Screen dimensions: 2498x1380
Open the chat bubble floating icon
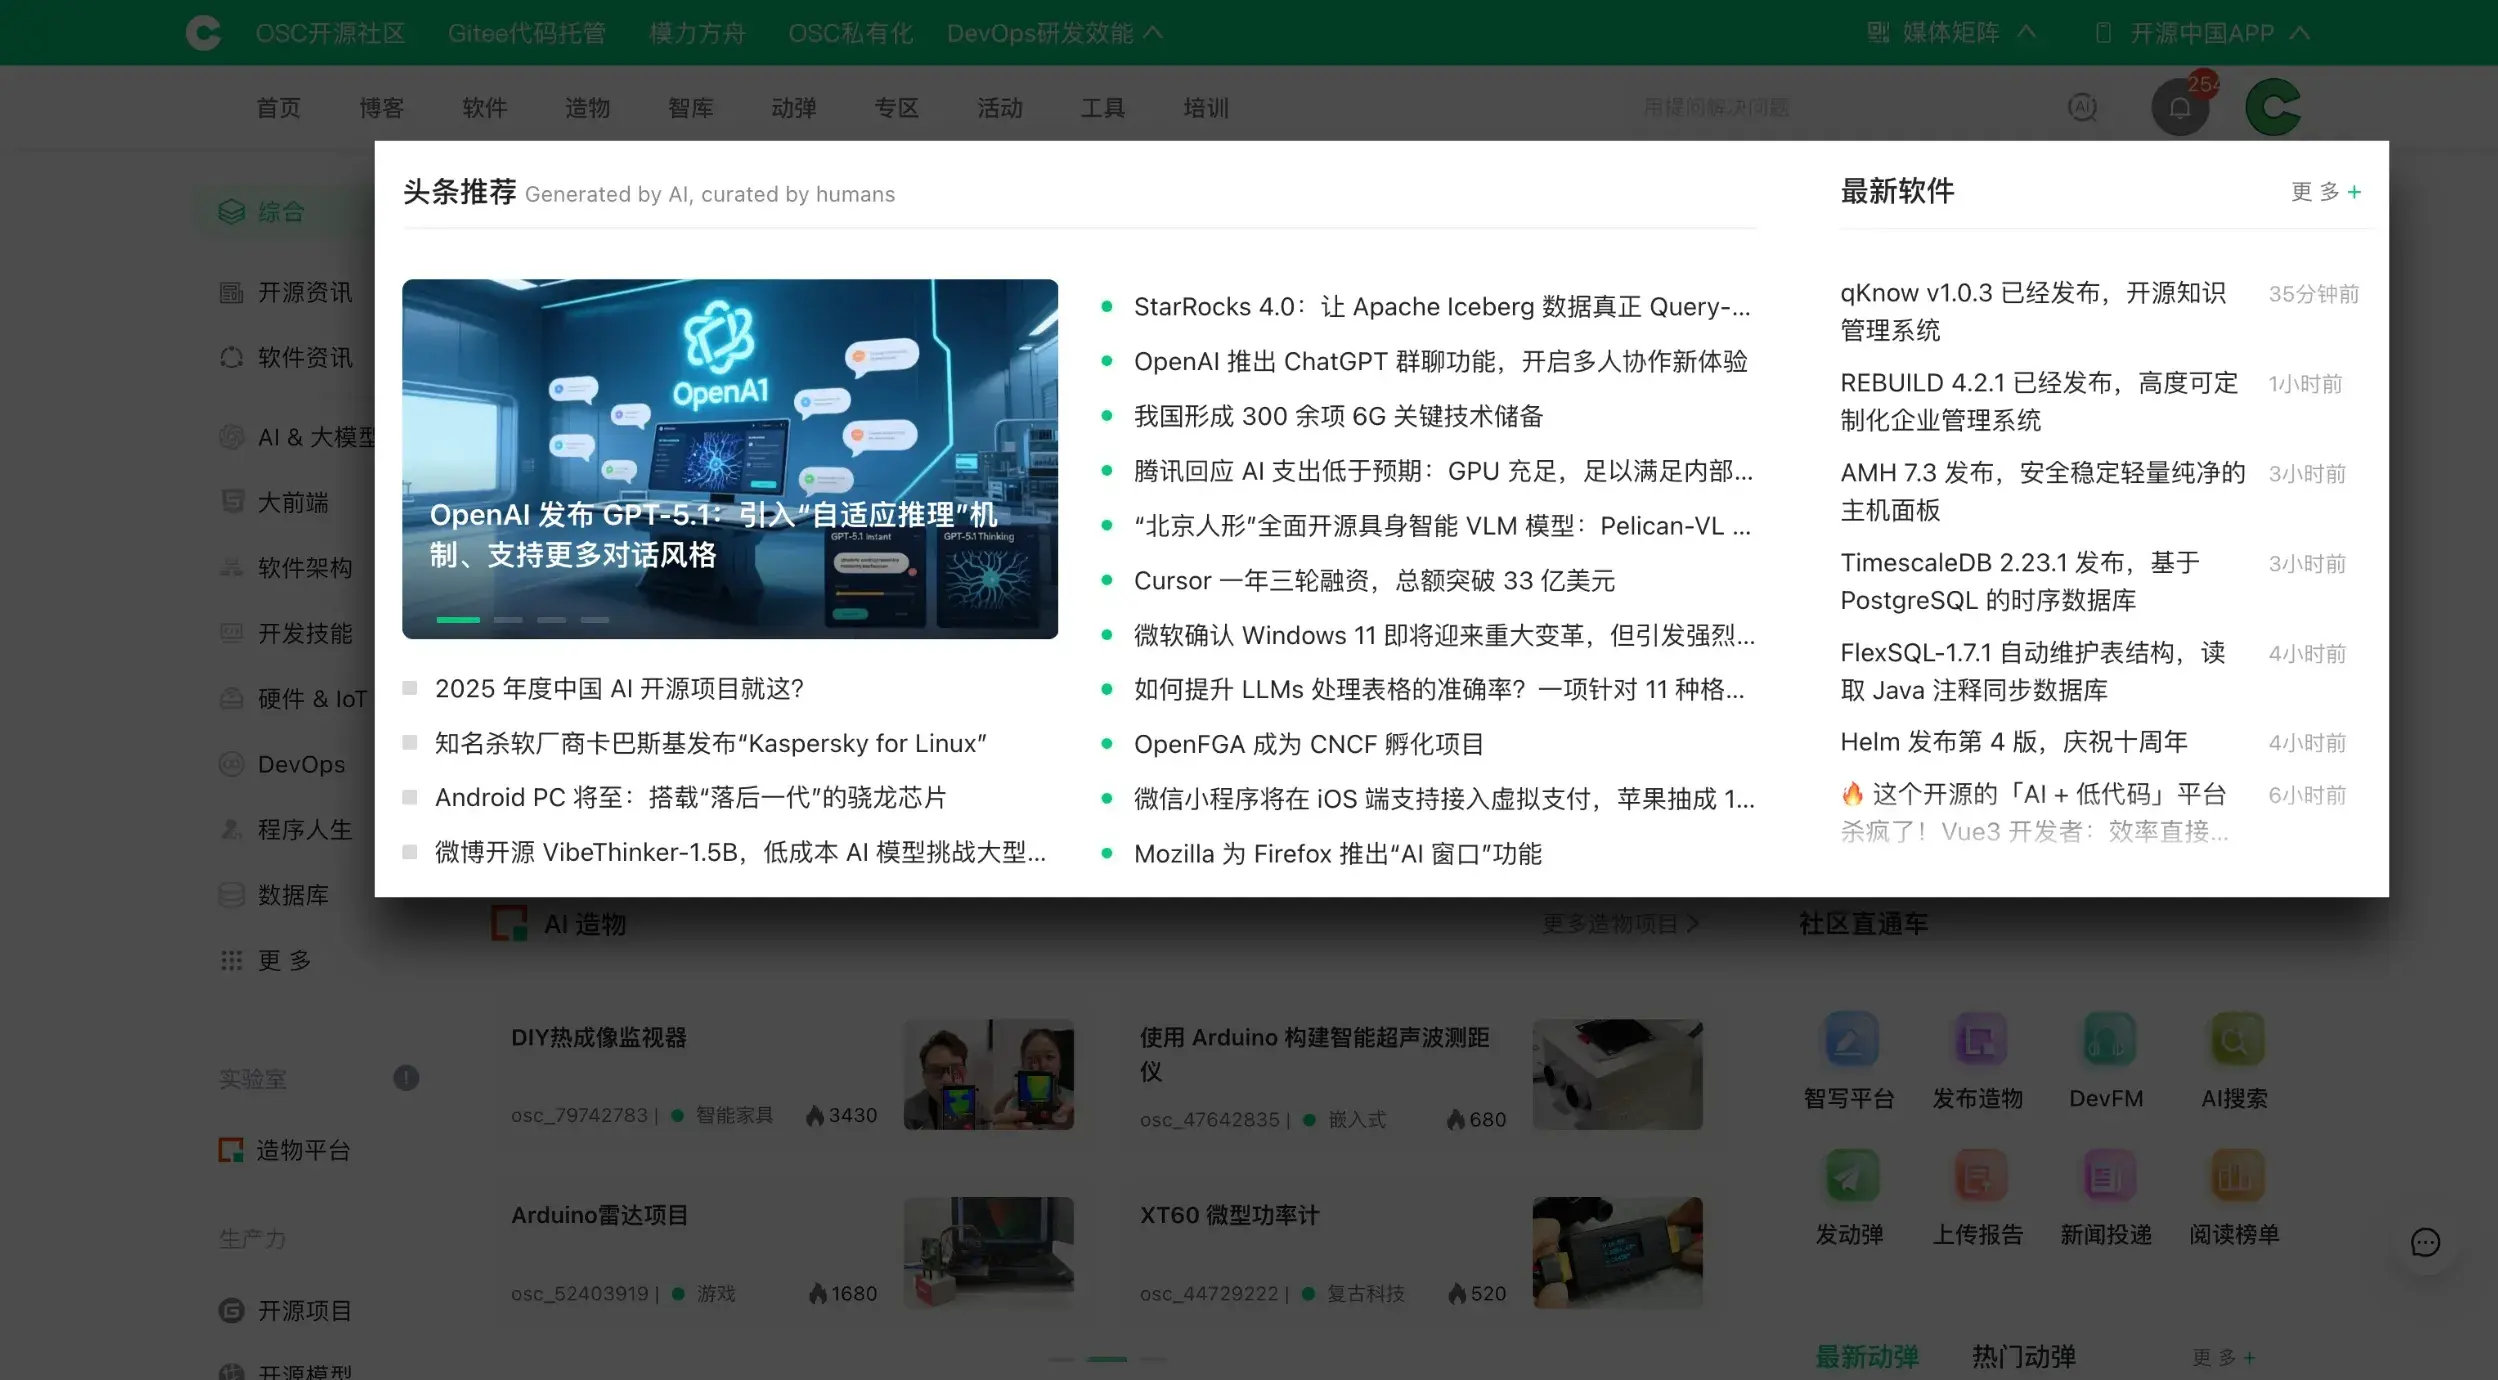(x=2425, y=1243)
